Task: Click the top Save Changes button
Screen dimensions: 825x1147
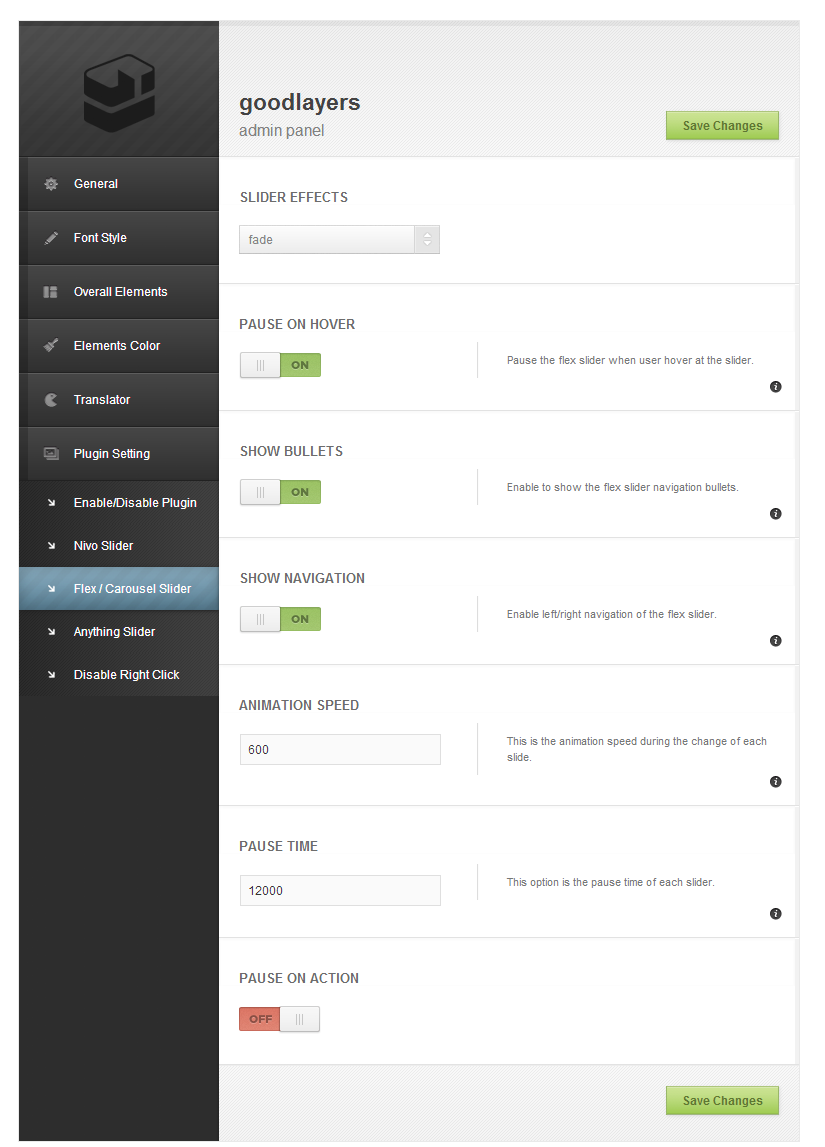Action: (x=722, y=126)
